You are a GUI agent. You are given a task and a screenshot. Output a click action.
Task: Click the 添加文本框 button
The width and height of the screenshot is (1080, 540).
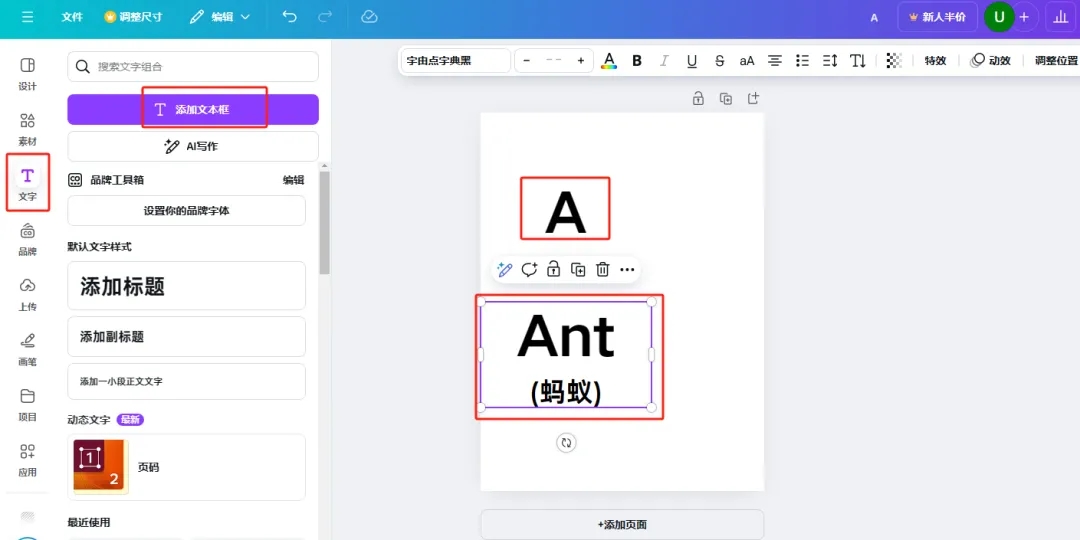tap(193, 109)
